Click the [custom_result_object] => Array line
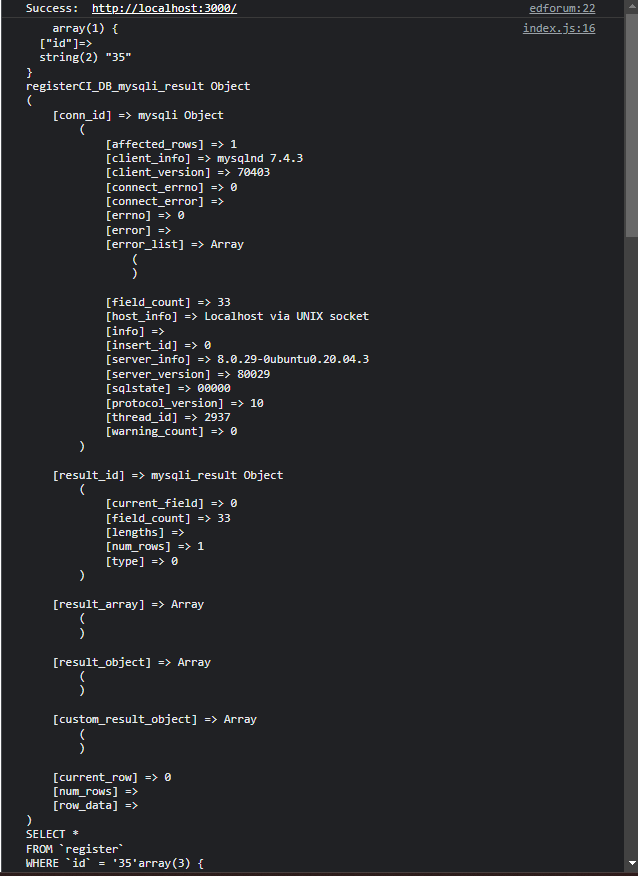 click(155, 720)
